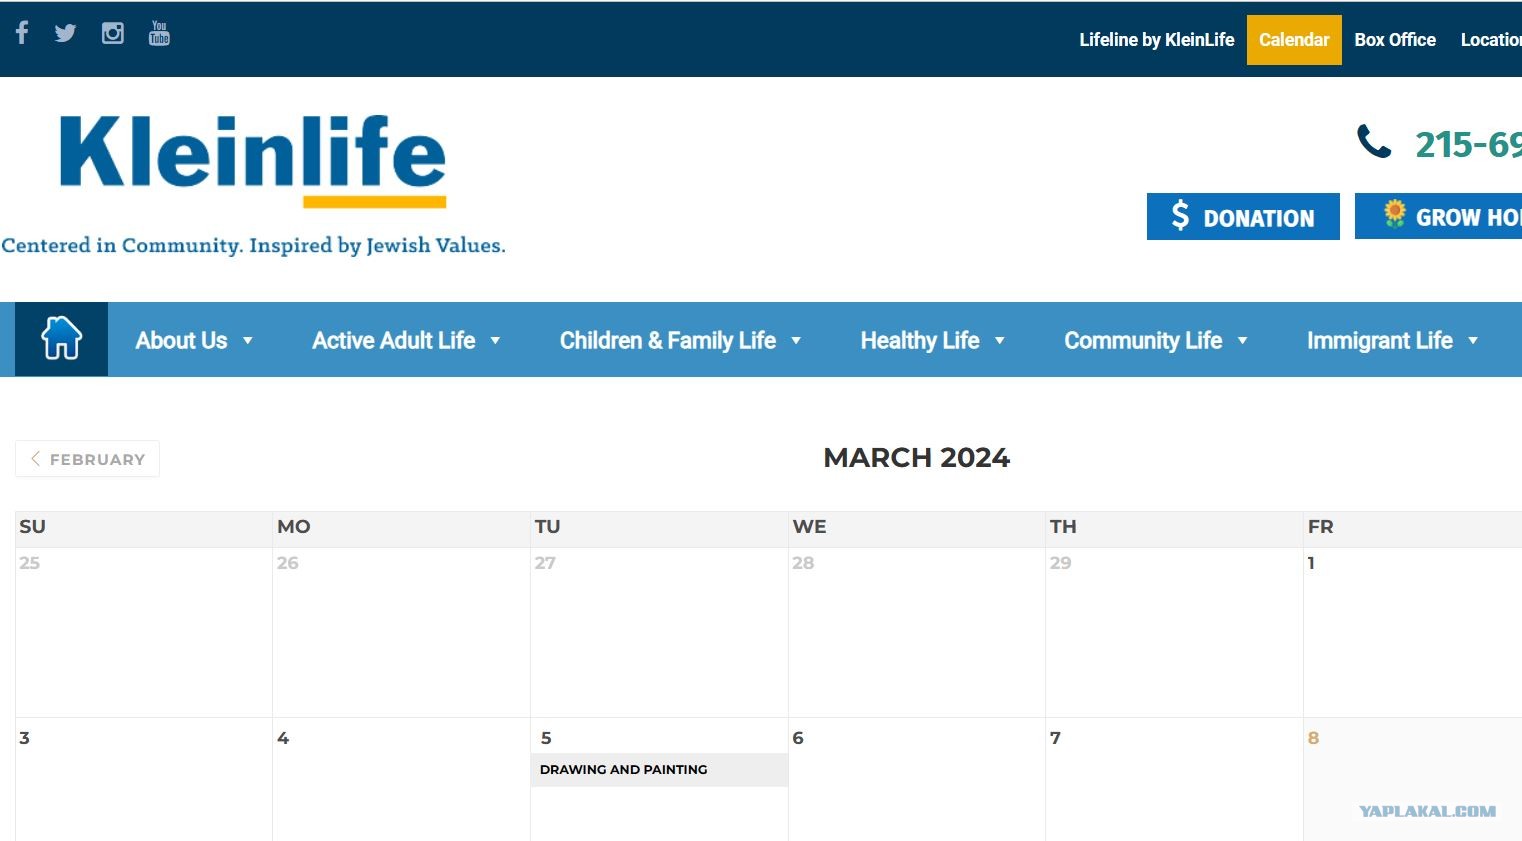Click the Centered in Community tagline
This screenshot has width=1522, height=841.
(x=254, y=245)
